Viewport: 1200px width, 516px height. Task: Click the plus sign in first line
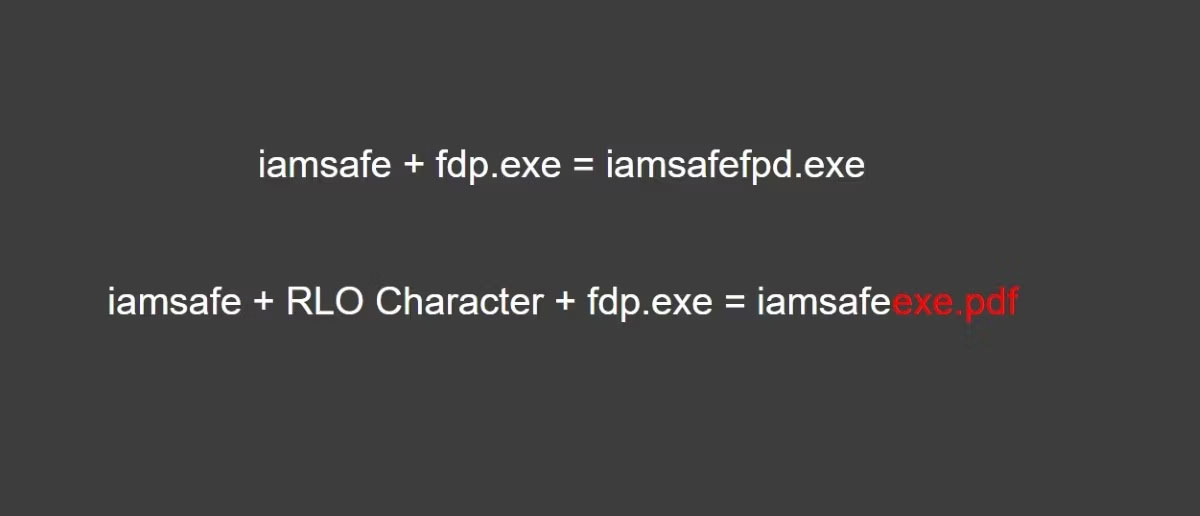(414, 165)
